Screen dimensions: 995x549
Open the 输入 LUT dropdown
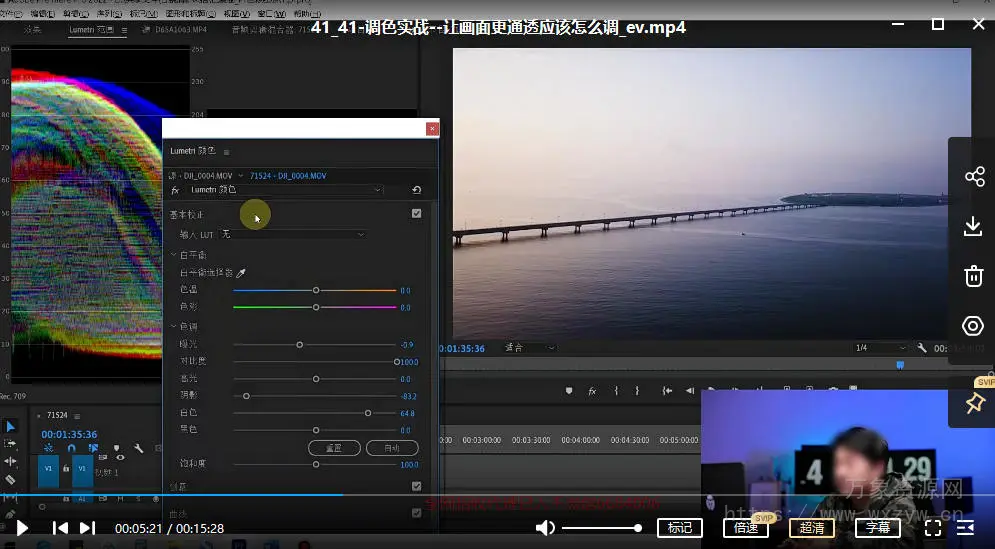[292, 234]
